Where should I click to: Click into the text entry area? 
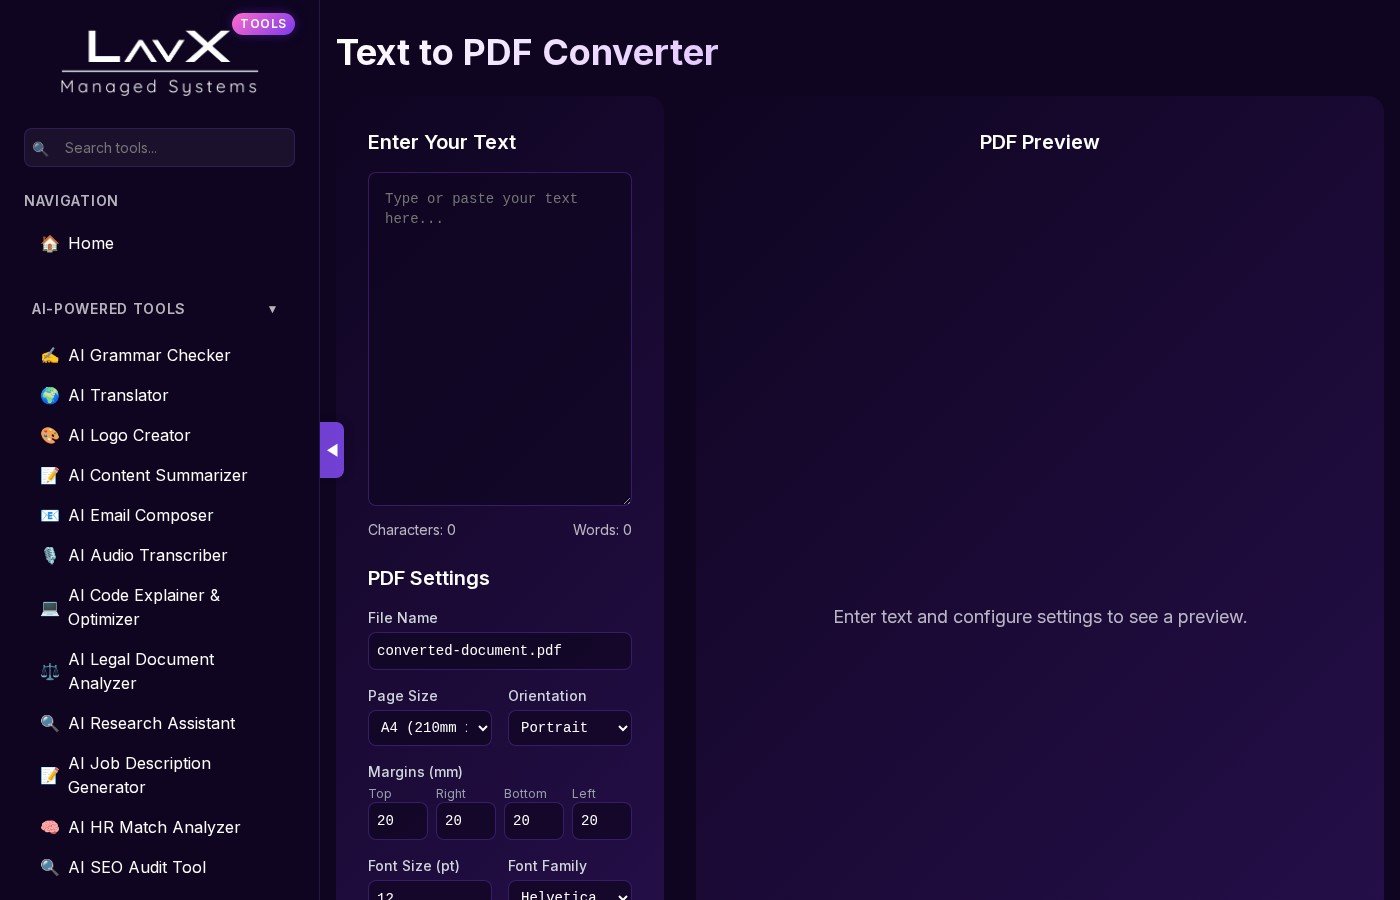click(499, 340)
